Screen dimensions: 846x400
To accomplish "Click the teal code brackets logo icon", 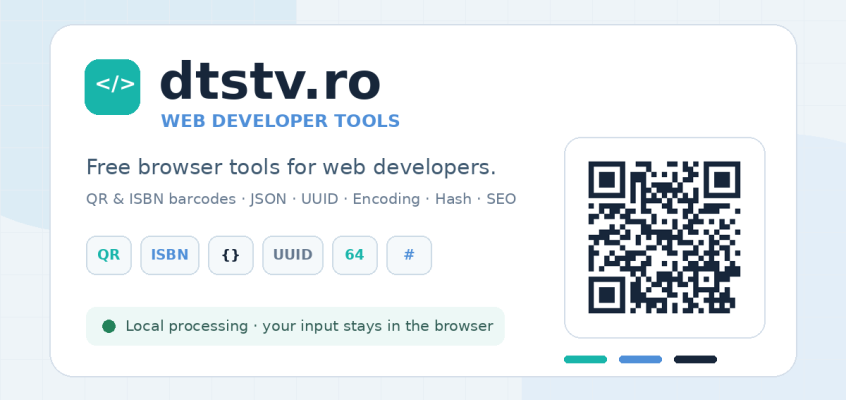I will coord(112,87).
